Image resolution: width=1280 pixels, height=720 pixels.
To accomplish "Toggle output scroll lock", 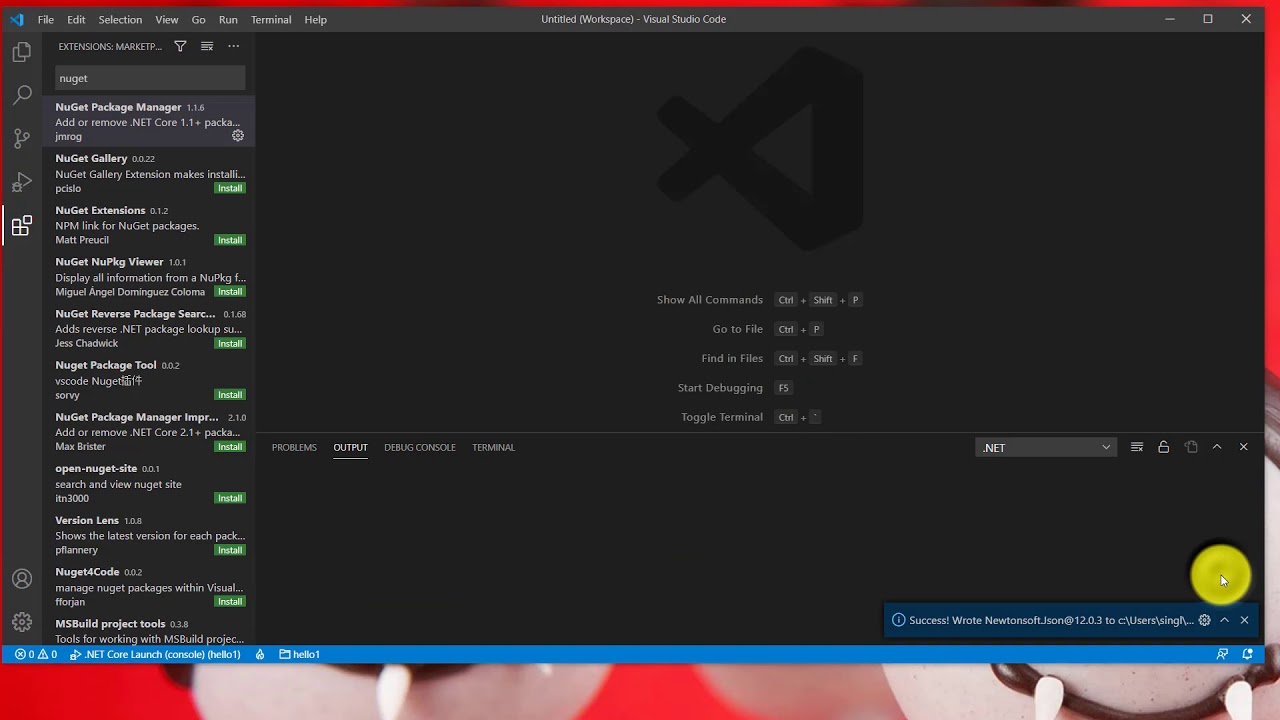I will pos(1163,447).
